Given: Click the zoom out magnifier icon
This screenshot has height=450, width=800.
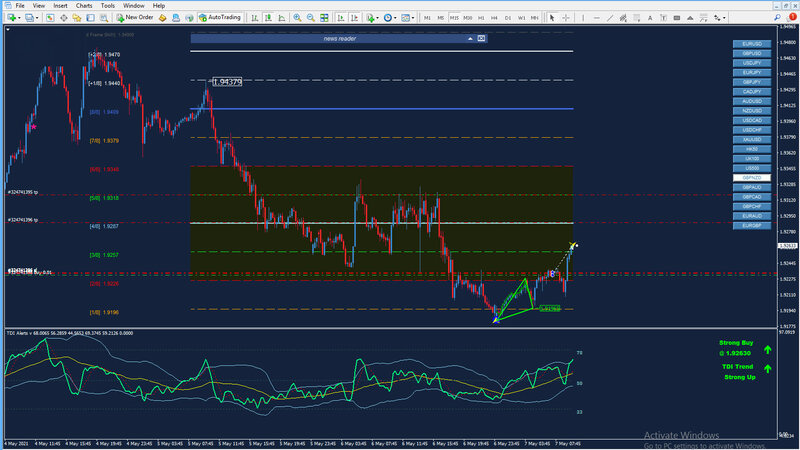Looking at the screenshot, I should [310, 18].
